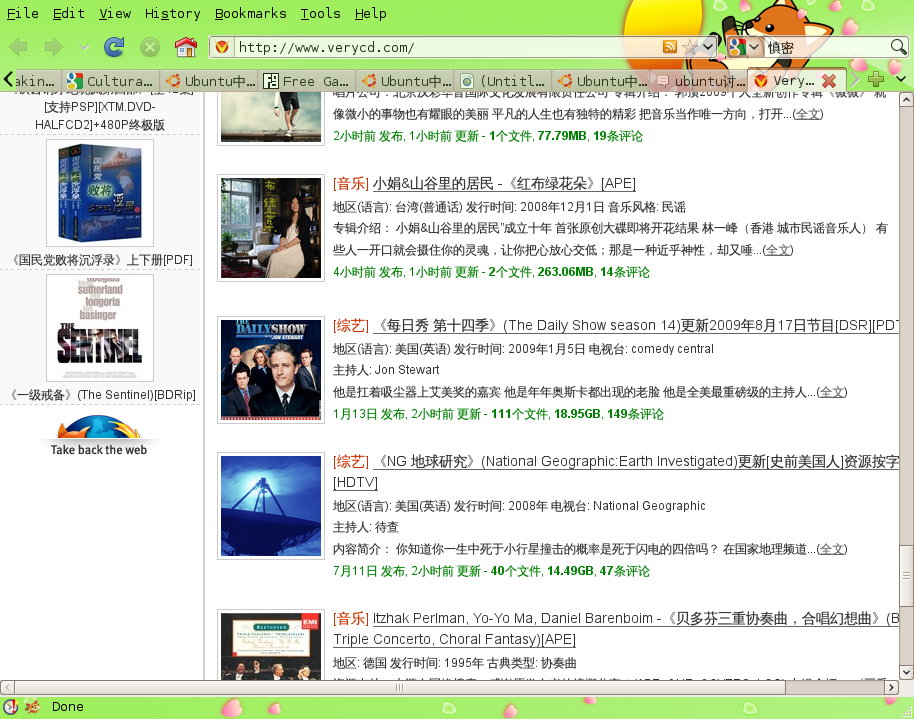Screen dimensions: 914x719
Task: Click the Beethoven Triple Concerto album thumbnail
Action: coord(270,645)
